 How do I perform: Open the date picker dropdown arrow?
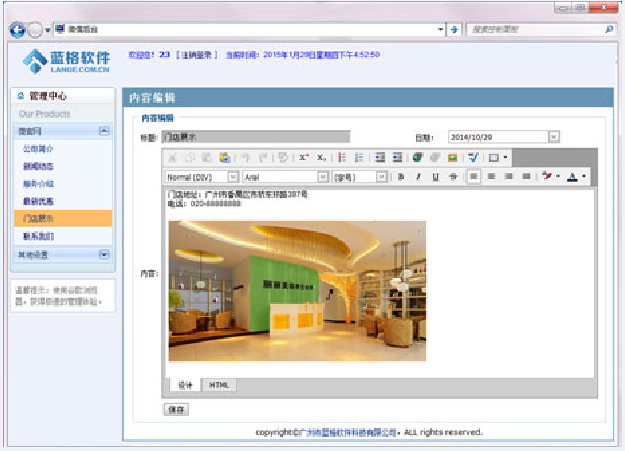553,137
